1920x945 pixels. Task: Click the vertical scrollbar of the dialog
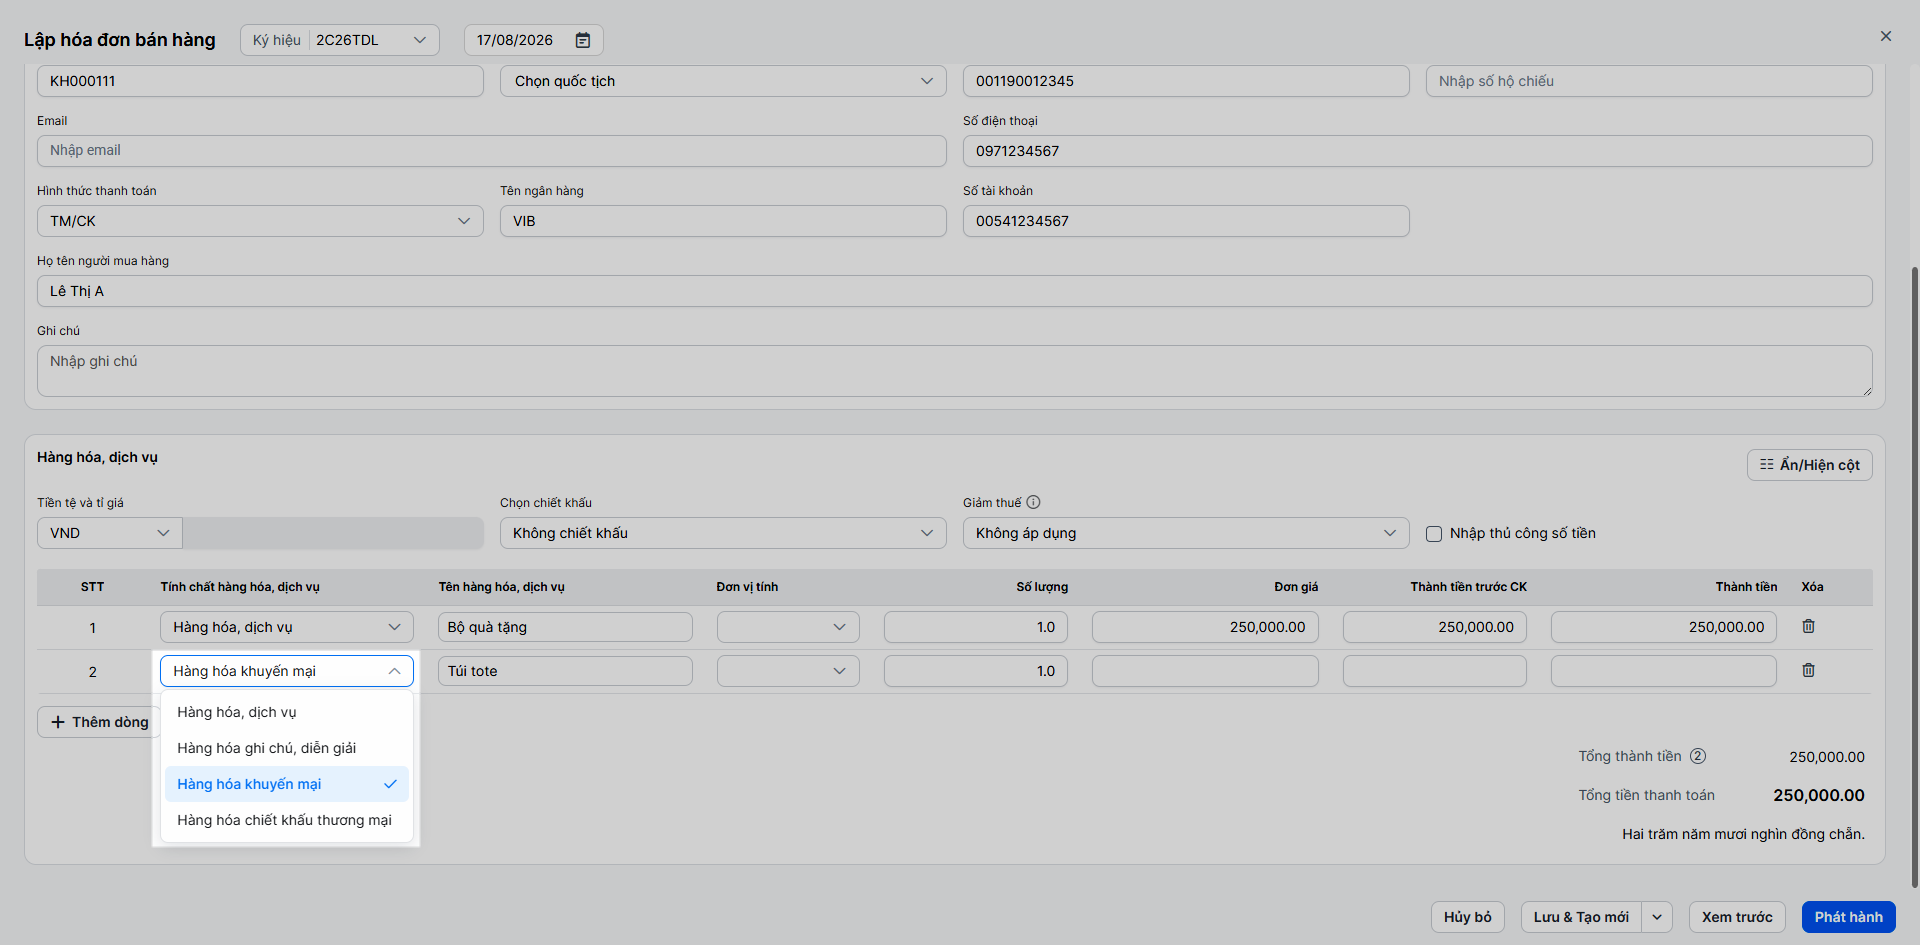[1914, 575]
